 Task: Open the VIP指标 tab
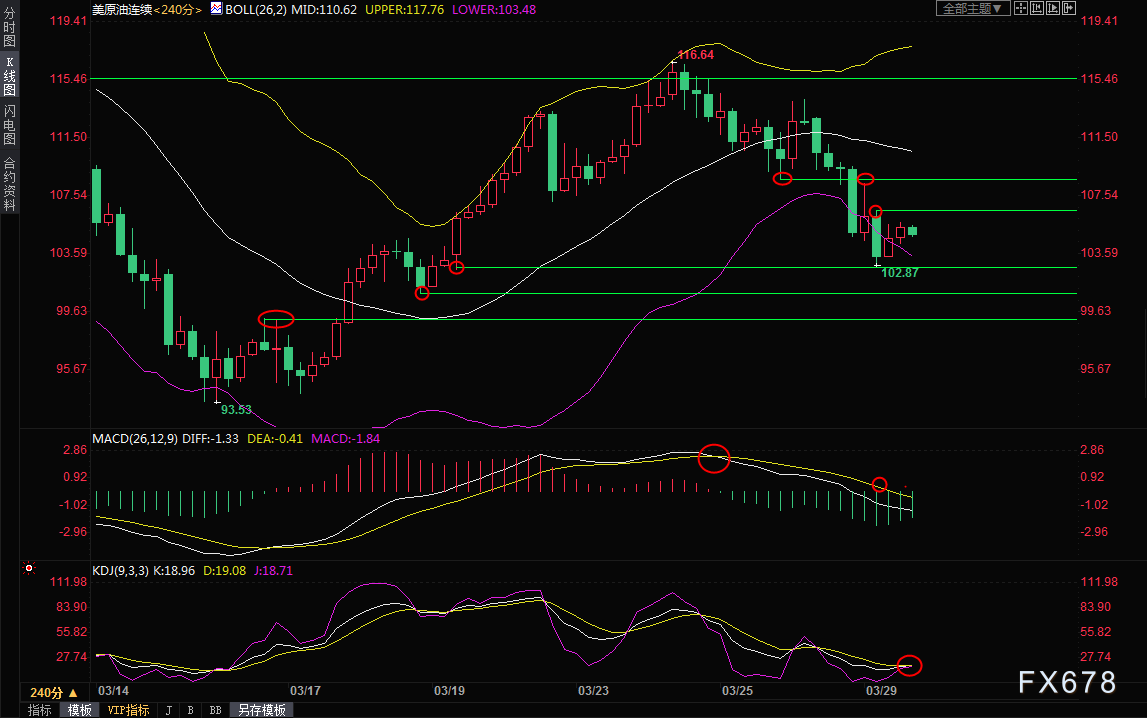(x=128, y=710)
